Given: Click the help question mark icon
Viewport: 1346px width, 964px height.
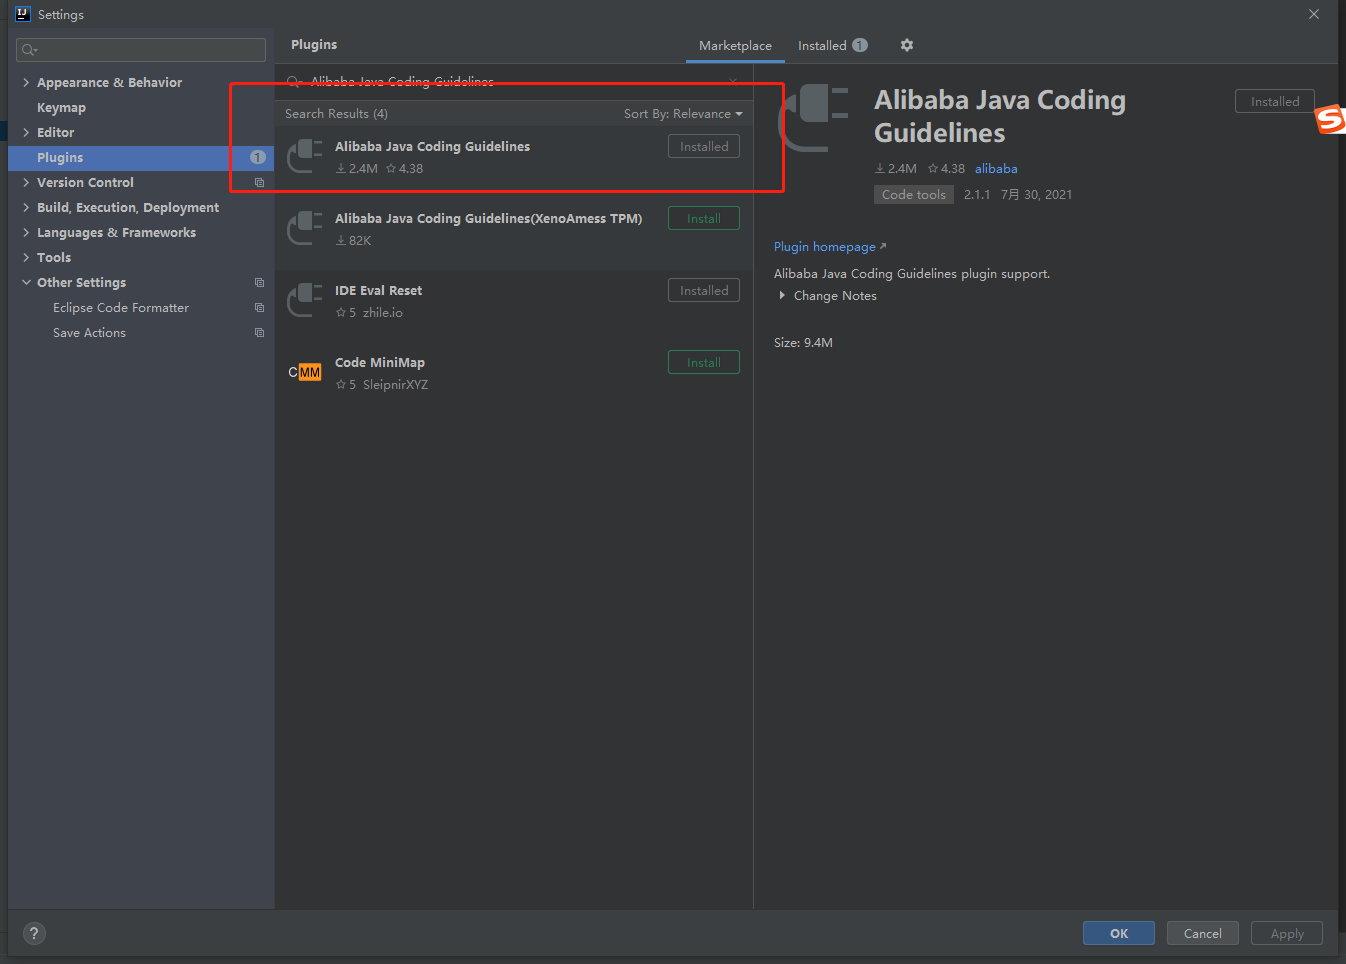Looking at the screenshot, I should click(34, 933).
